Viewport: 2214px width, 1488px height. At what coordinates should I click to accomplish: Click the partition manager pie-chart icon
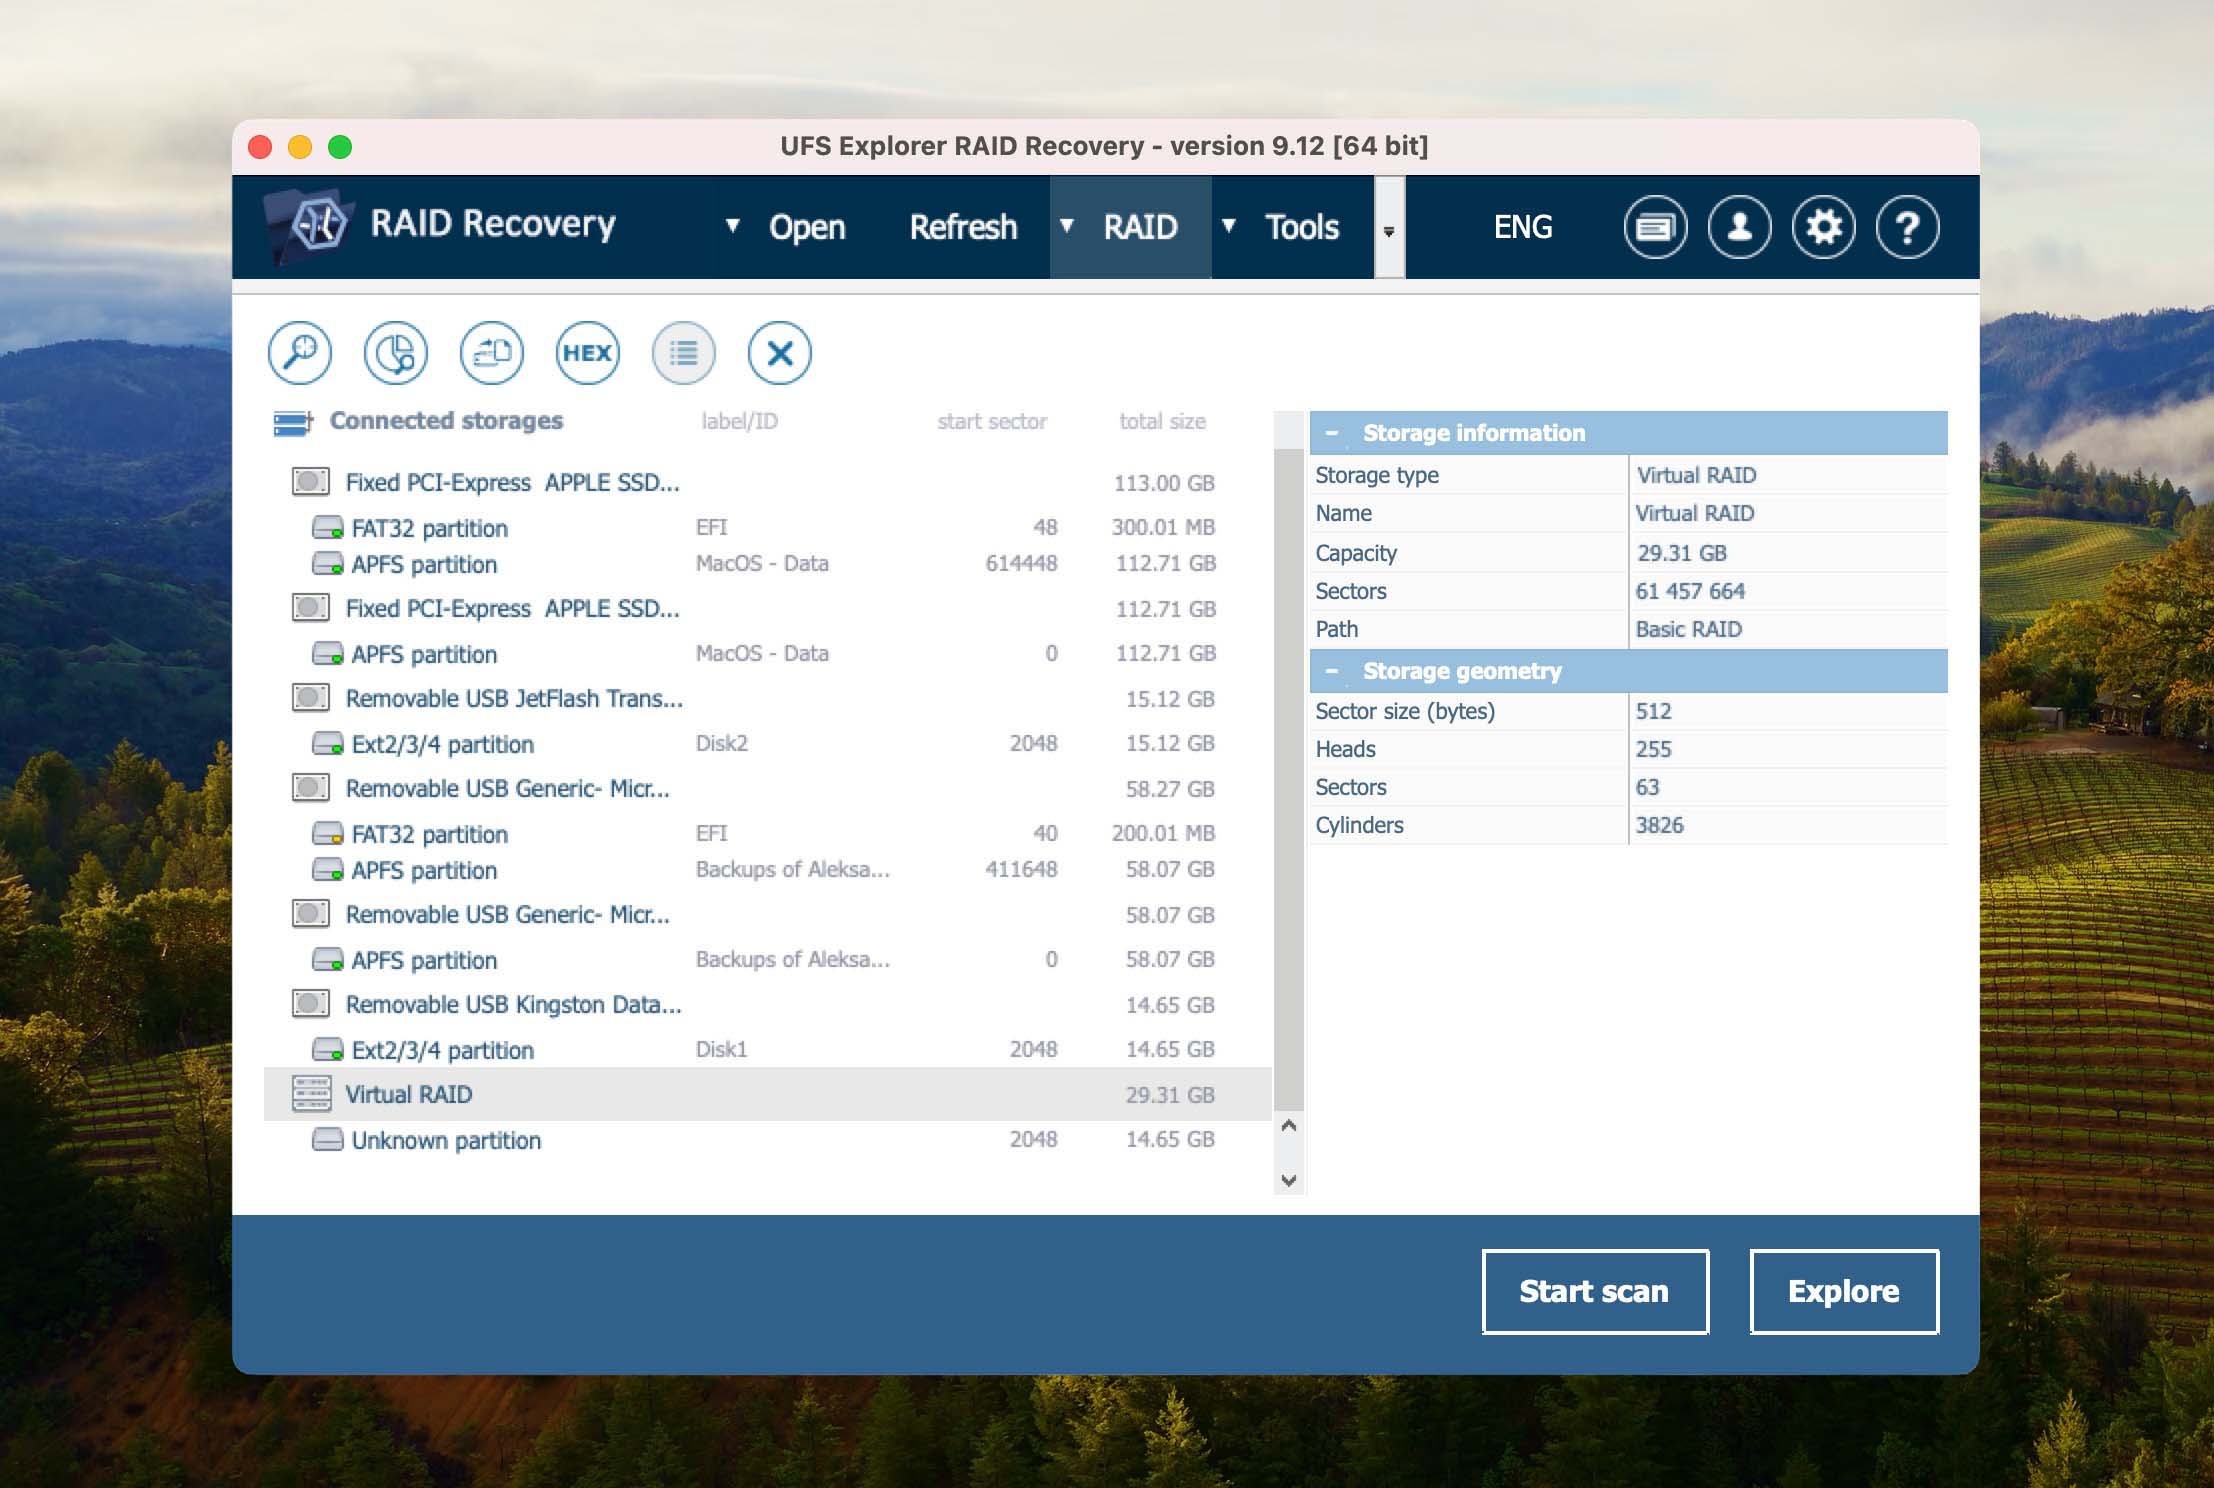click(x=396, y=353)
